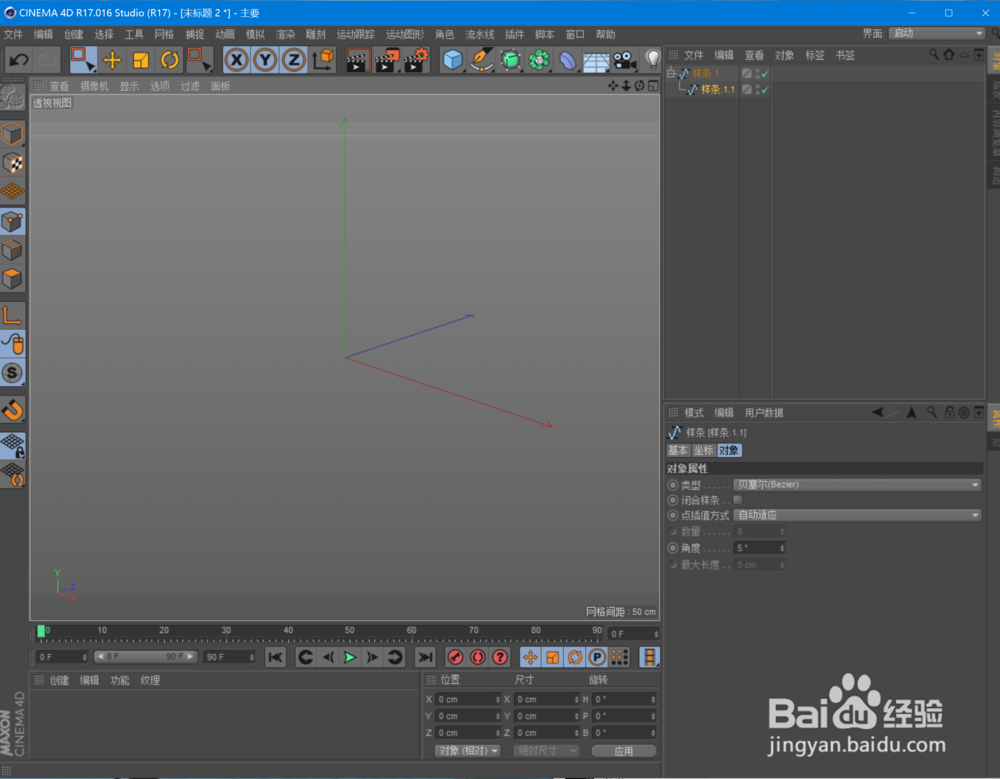Screen dimensions: 1000x779
Task: Activate the Rotate tool
Action: point(170,61)
